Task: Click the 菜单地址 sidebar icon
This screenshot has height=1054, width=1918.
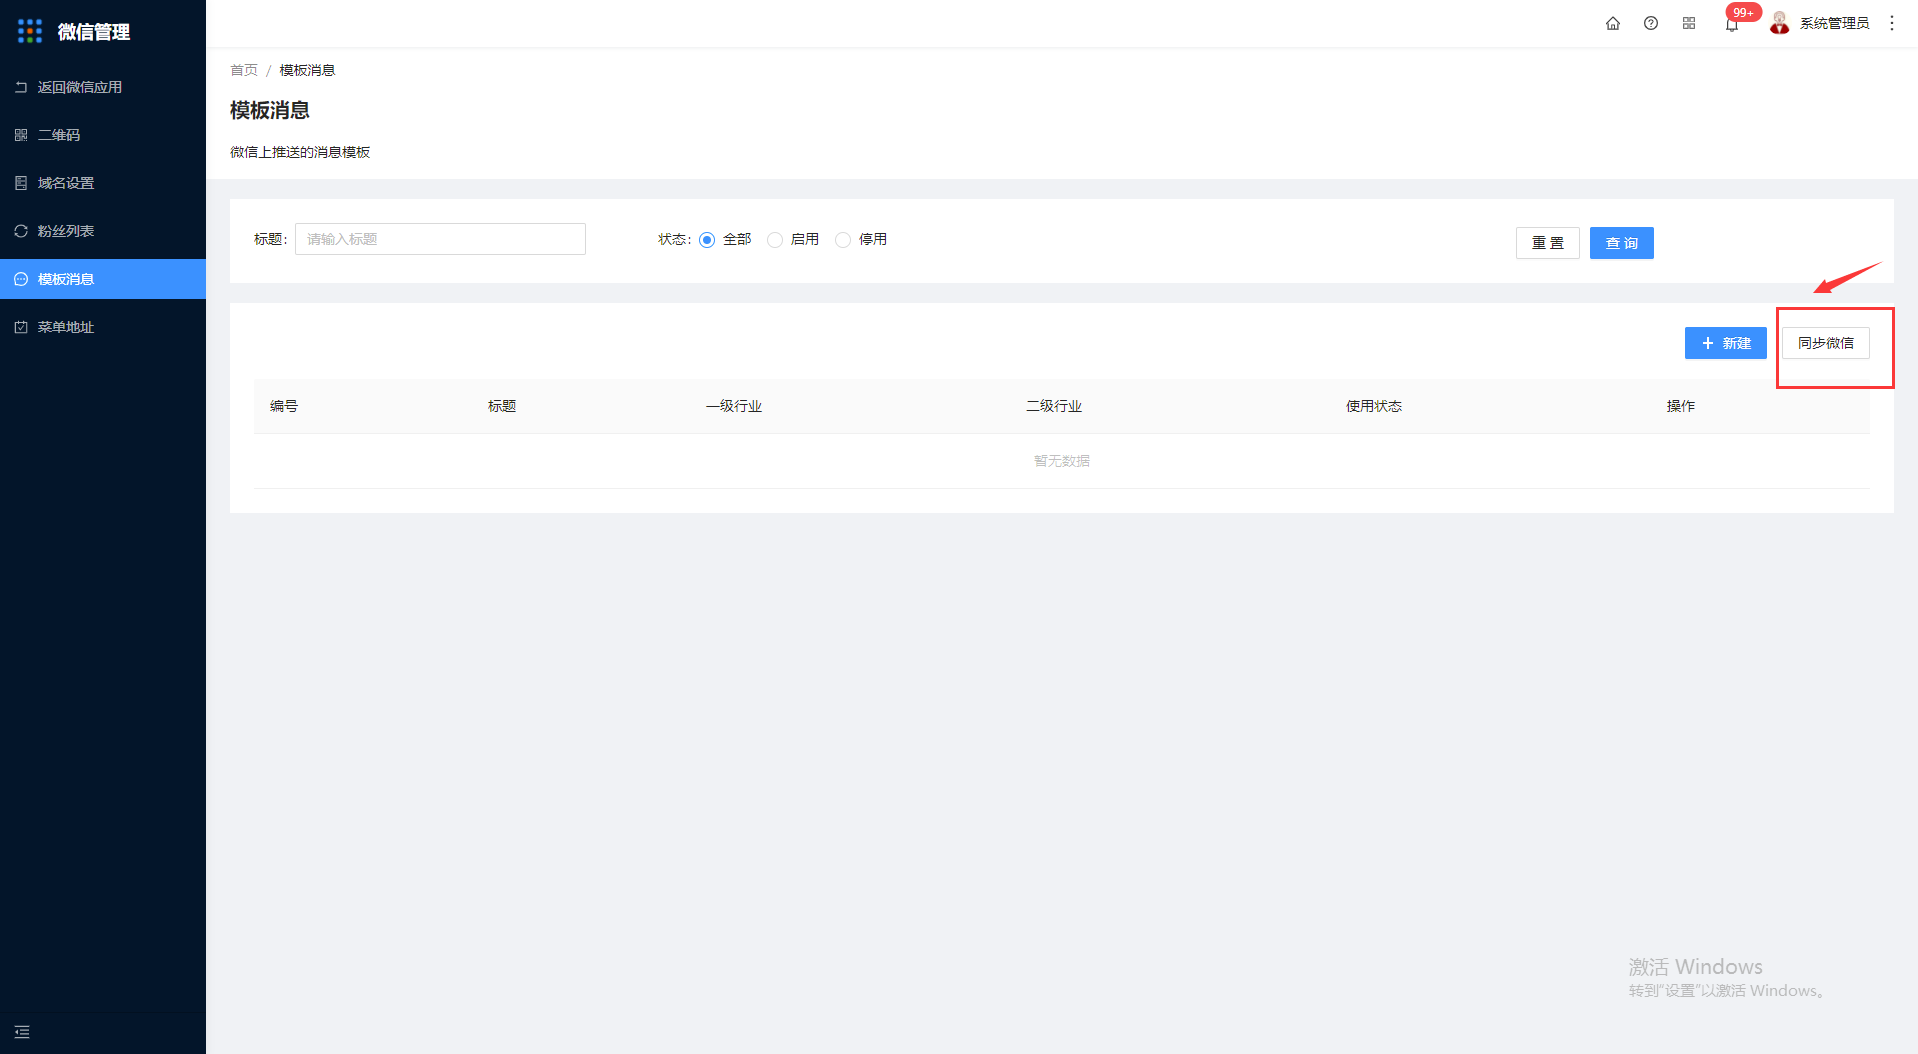Action: (21, 327)
